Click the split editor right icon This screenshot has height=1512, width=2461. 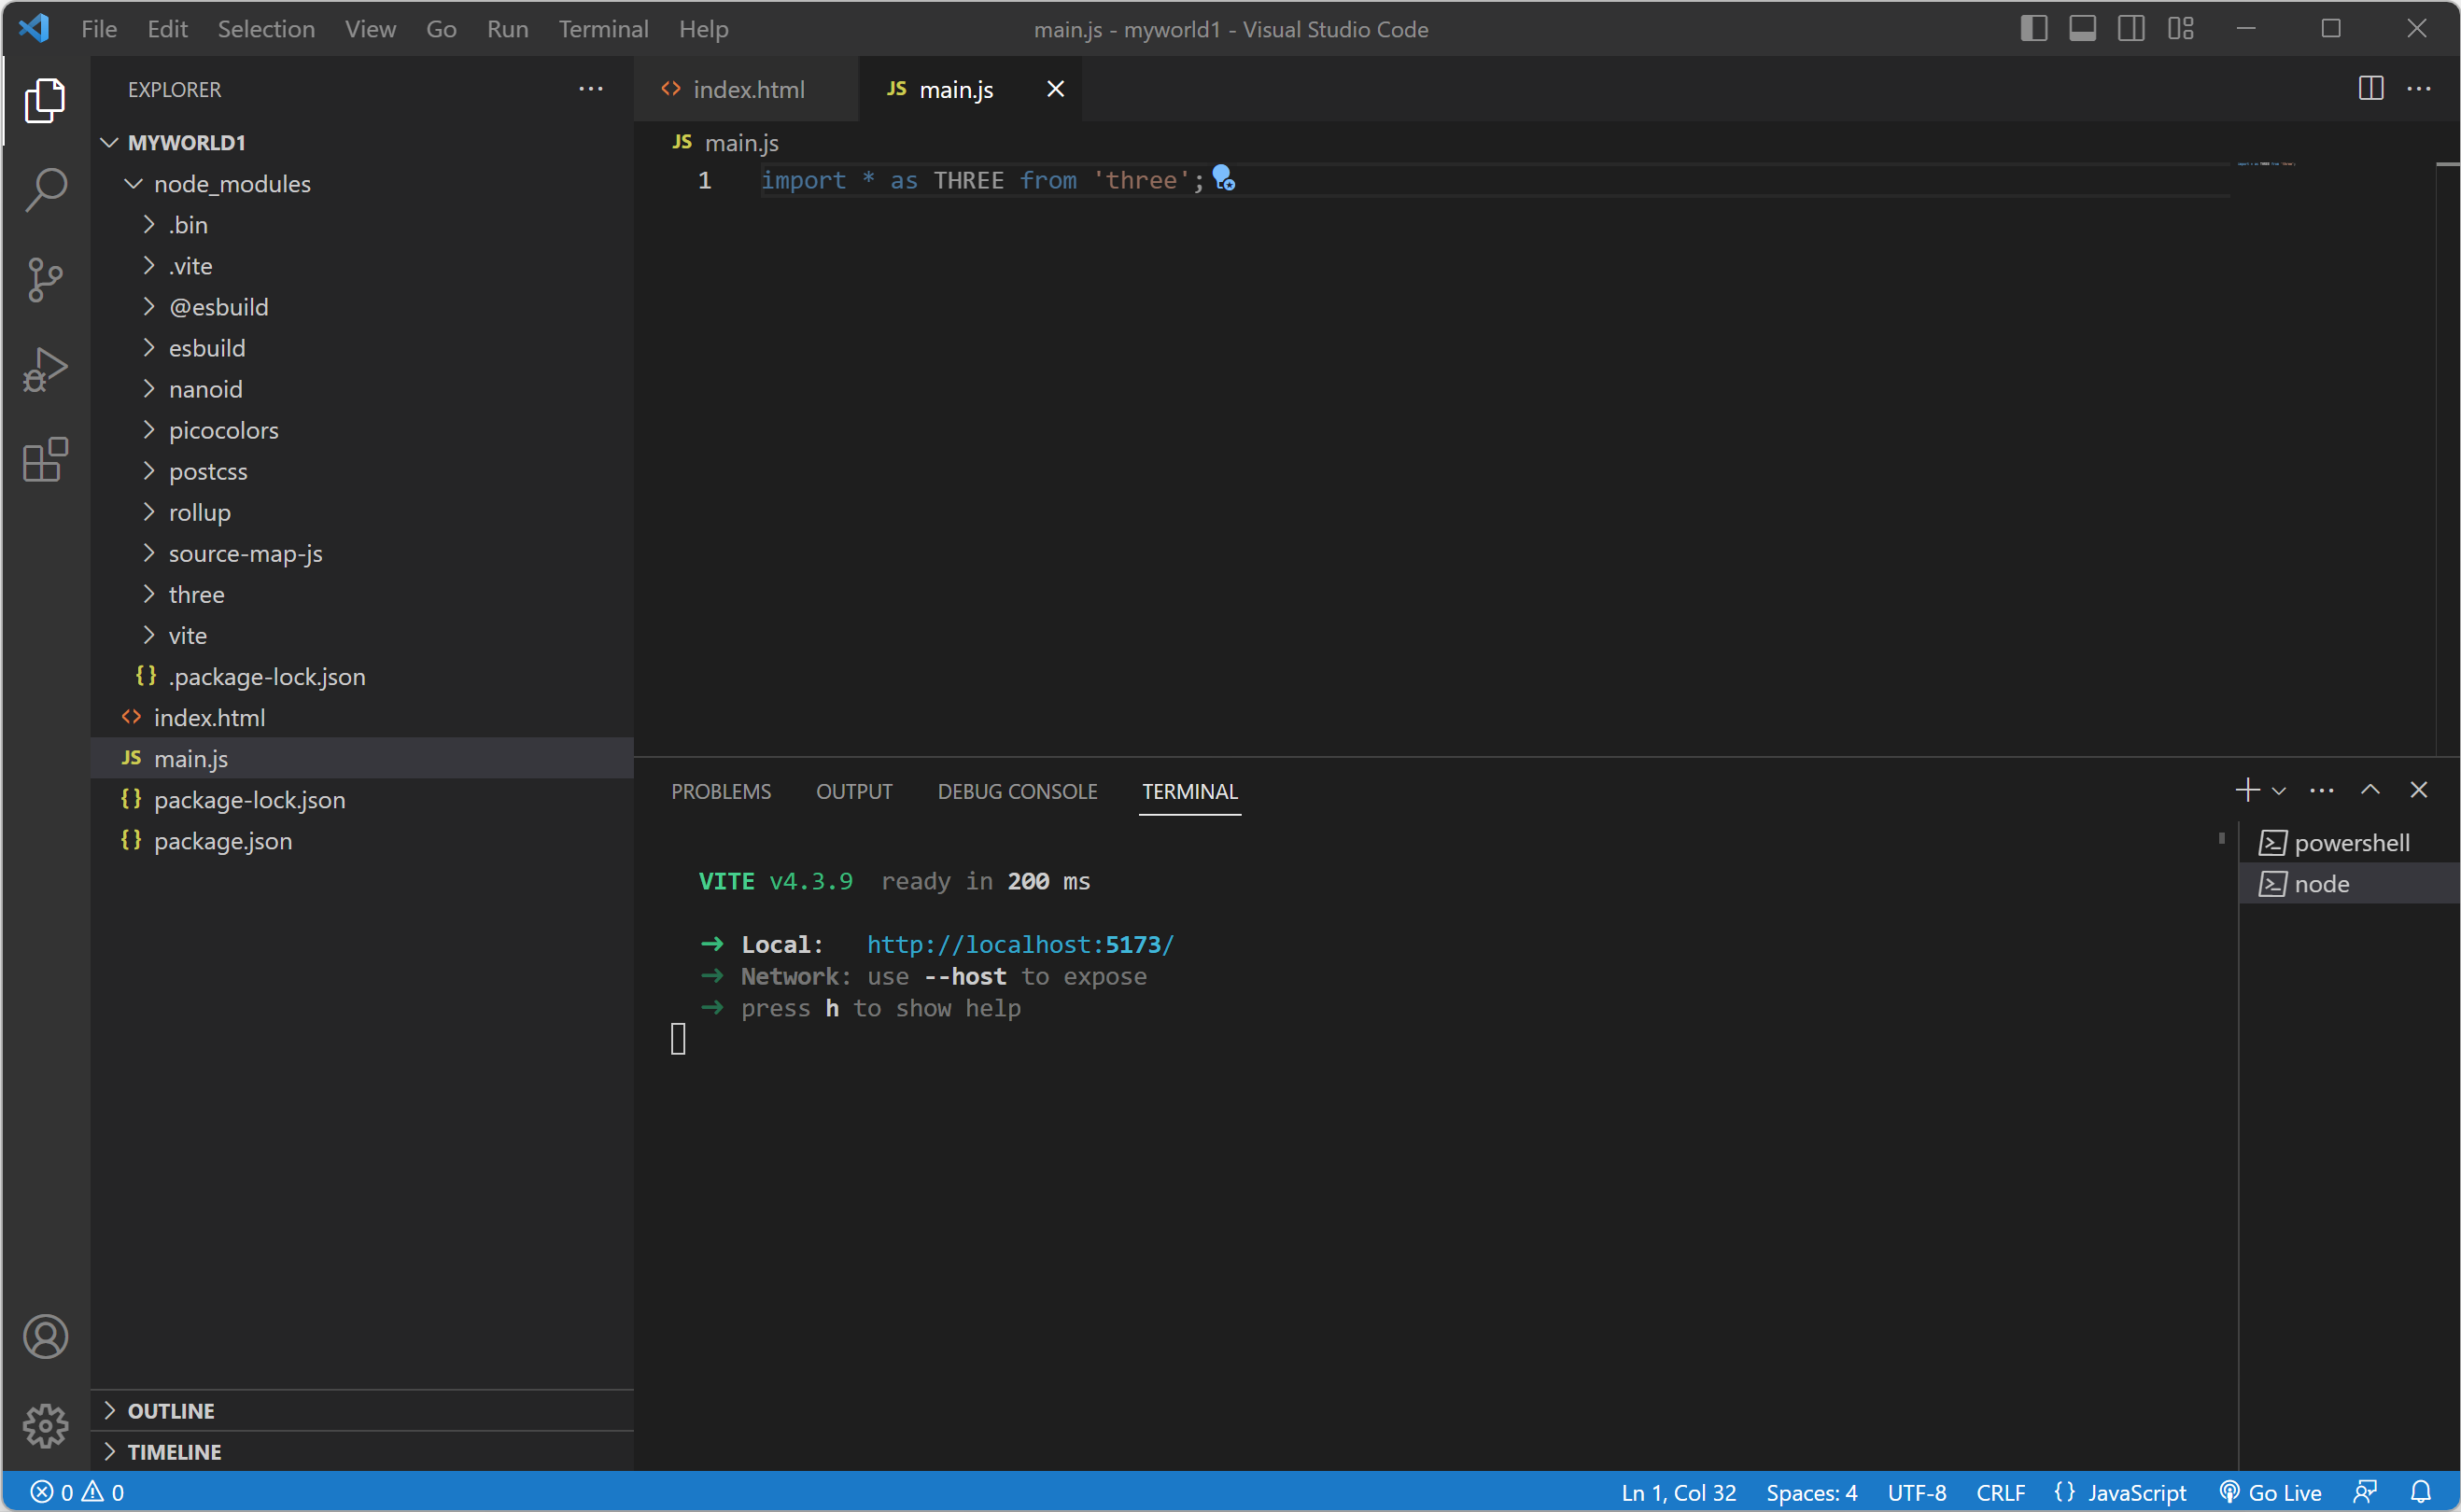[2370, 89]
